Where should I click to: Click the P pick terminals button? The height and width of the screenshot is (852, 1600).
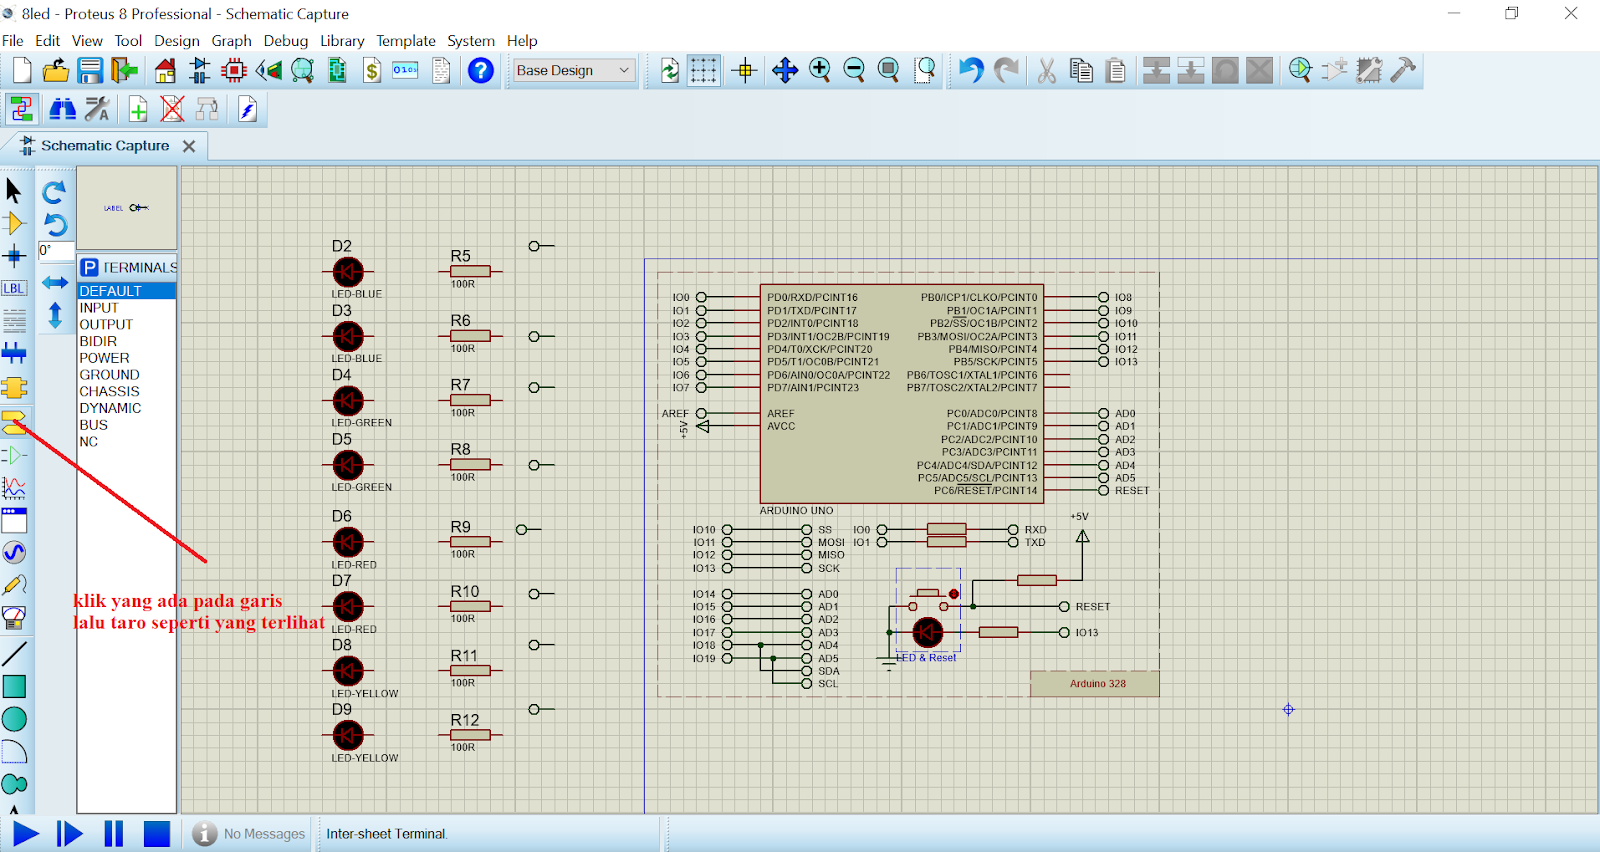coord(90,267)
